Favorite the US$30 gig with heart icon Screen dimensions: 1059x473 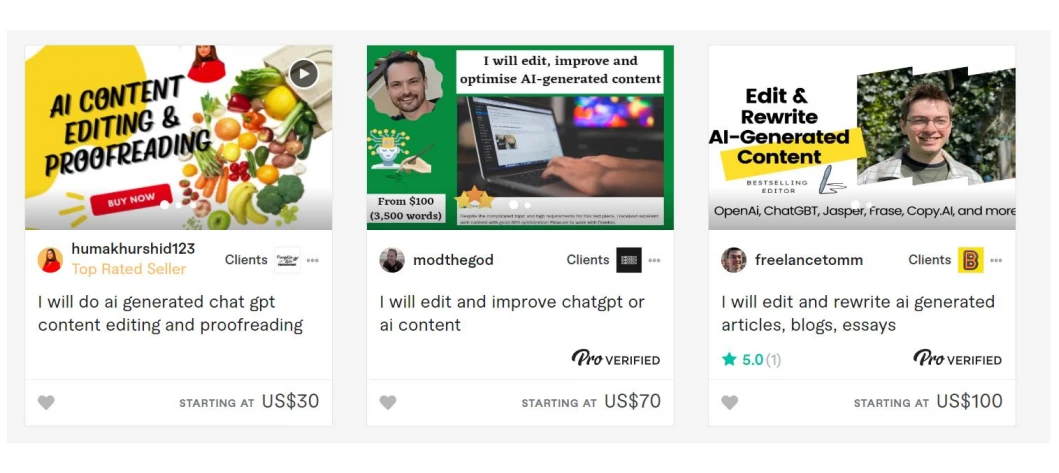[46, 403]
